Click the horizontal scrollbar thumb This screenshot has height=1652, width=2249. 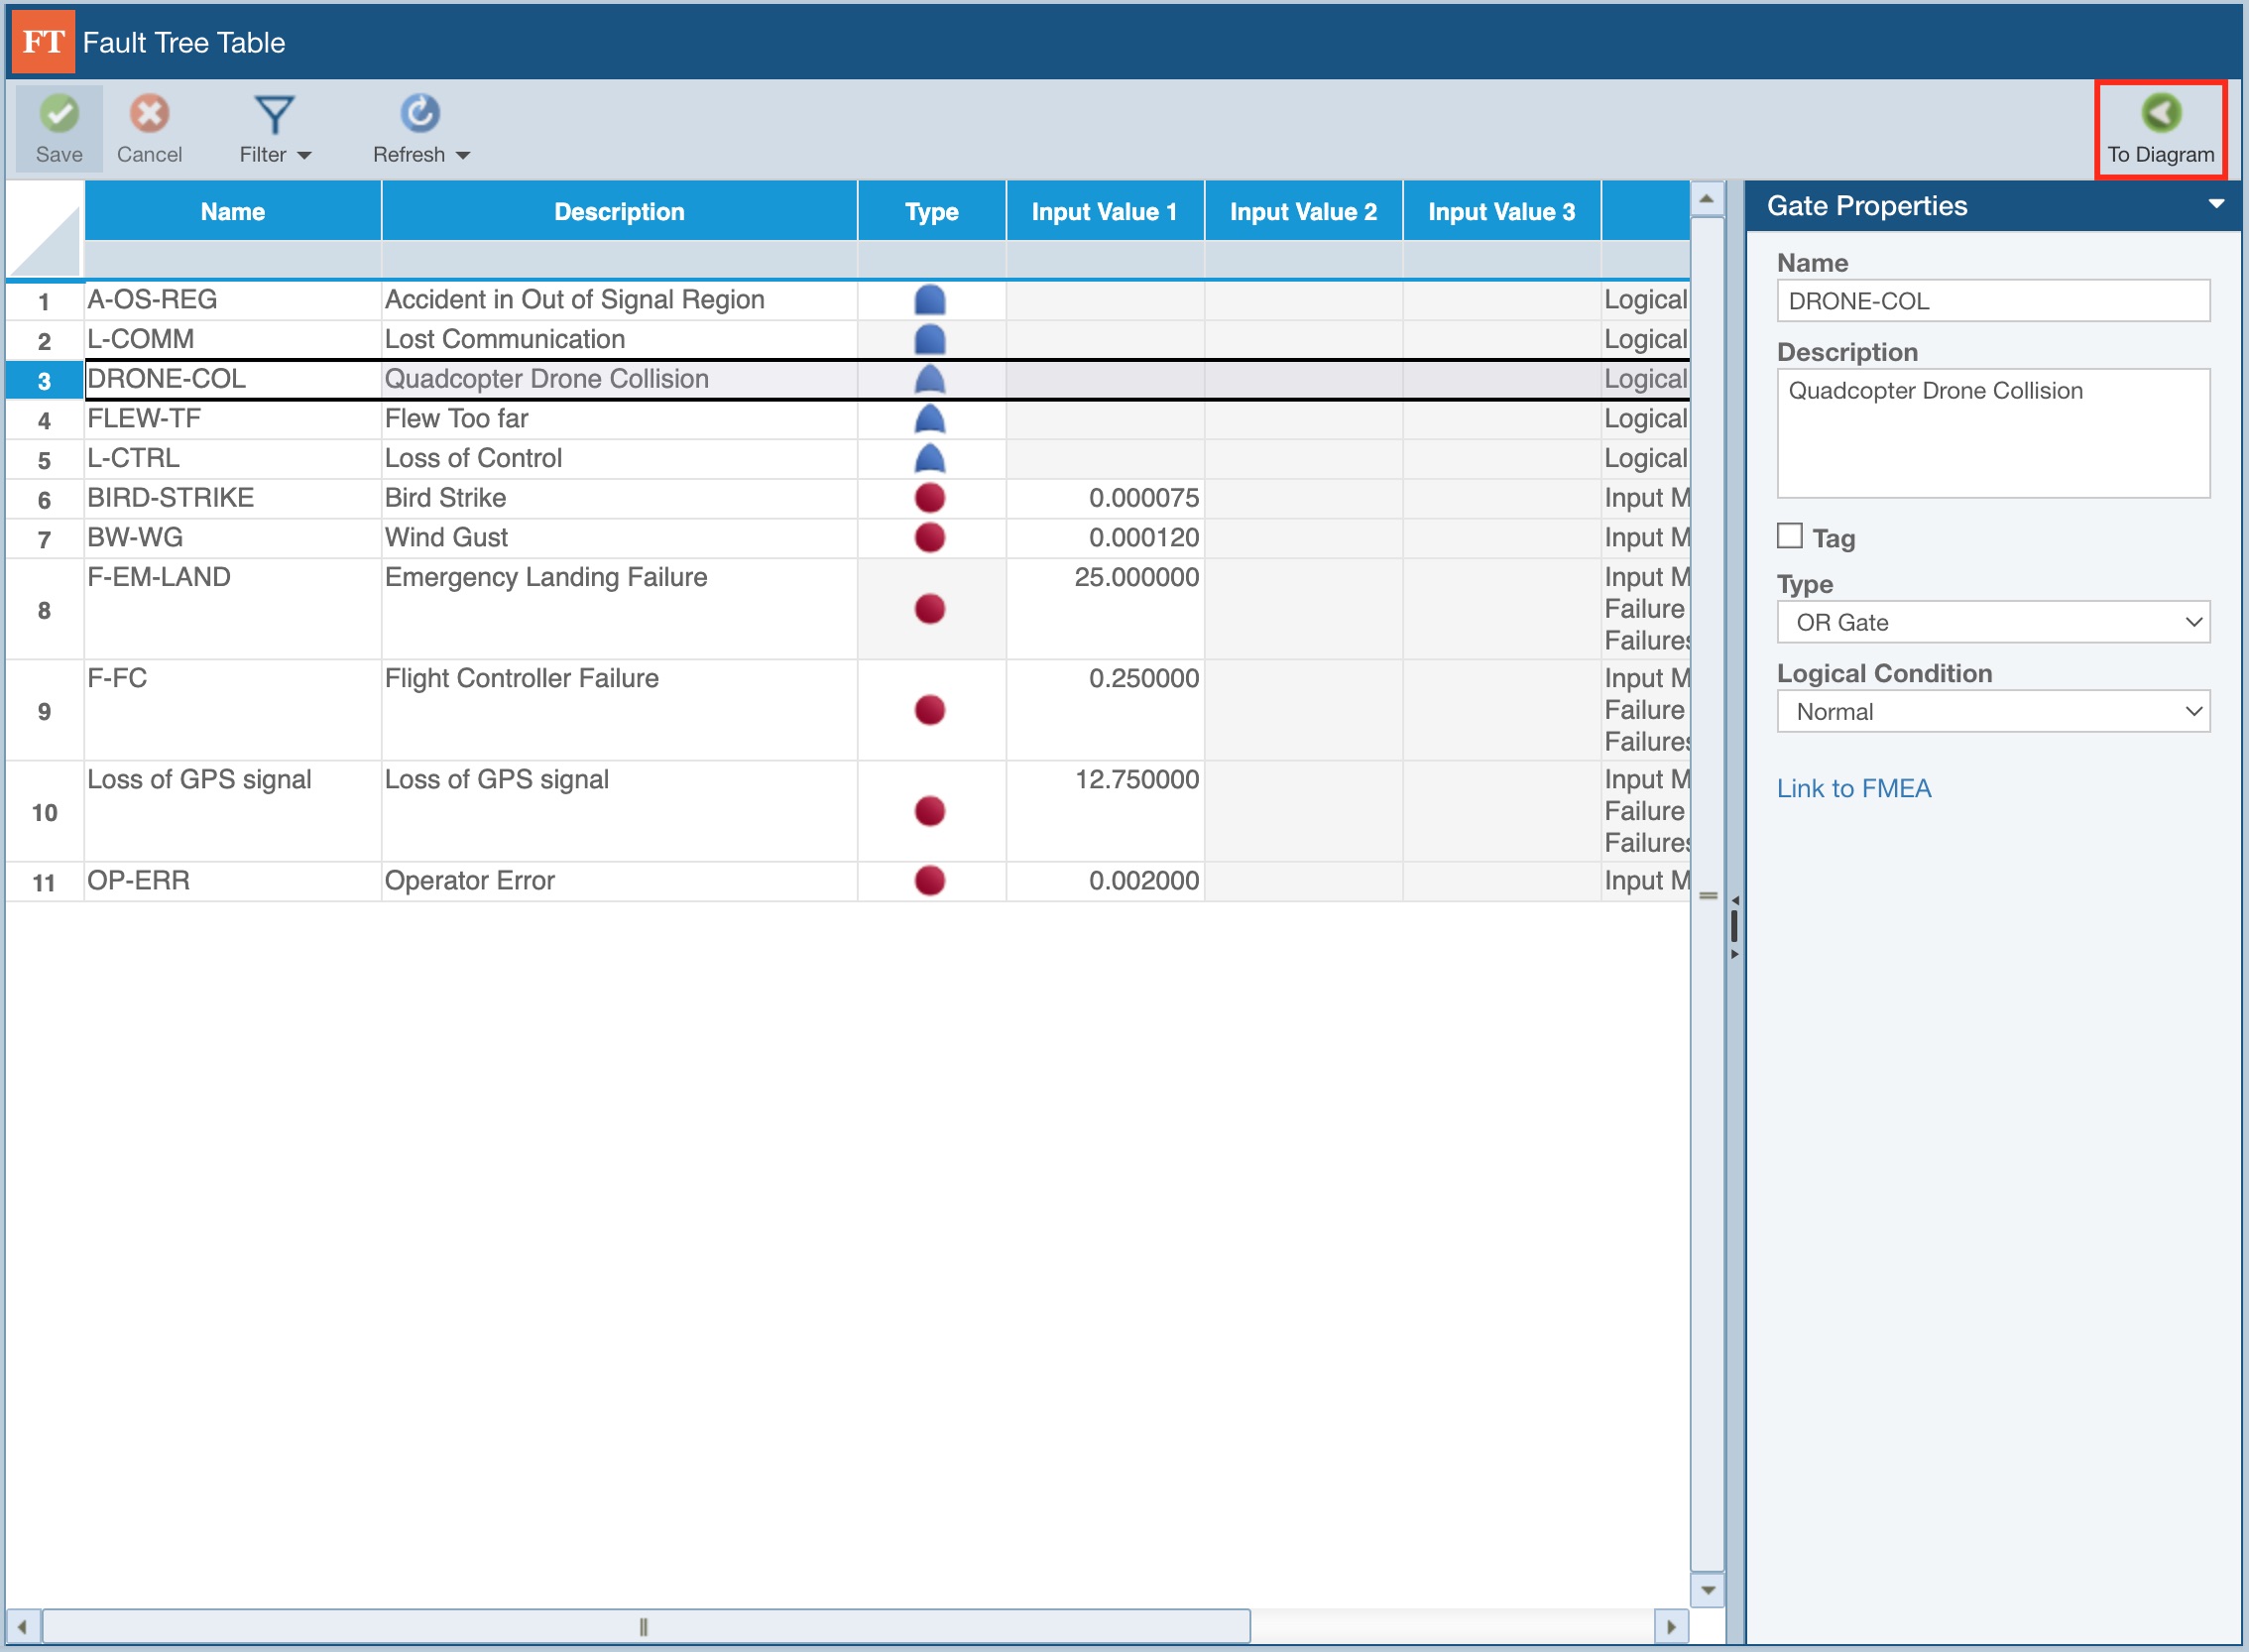[x=645, y=1627]
